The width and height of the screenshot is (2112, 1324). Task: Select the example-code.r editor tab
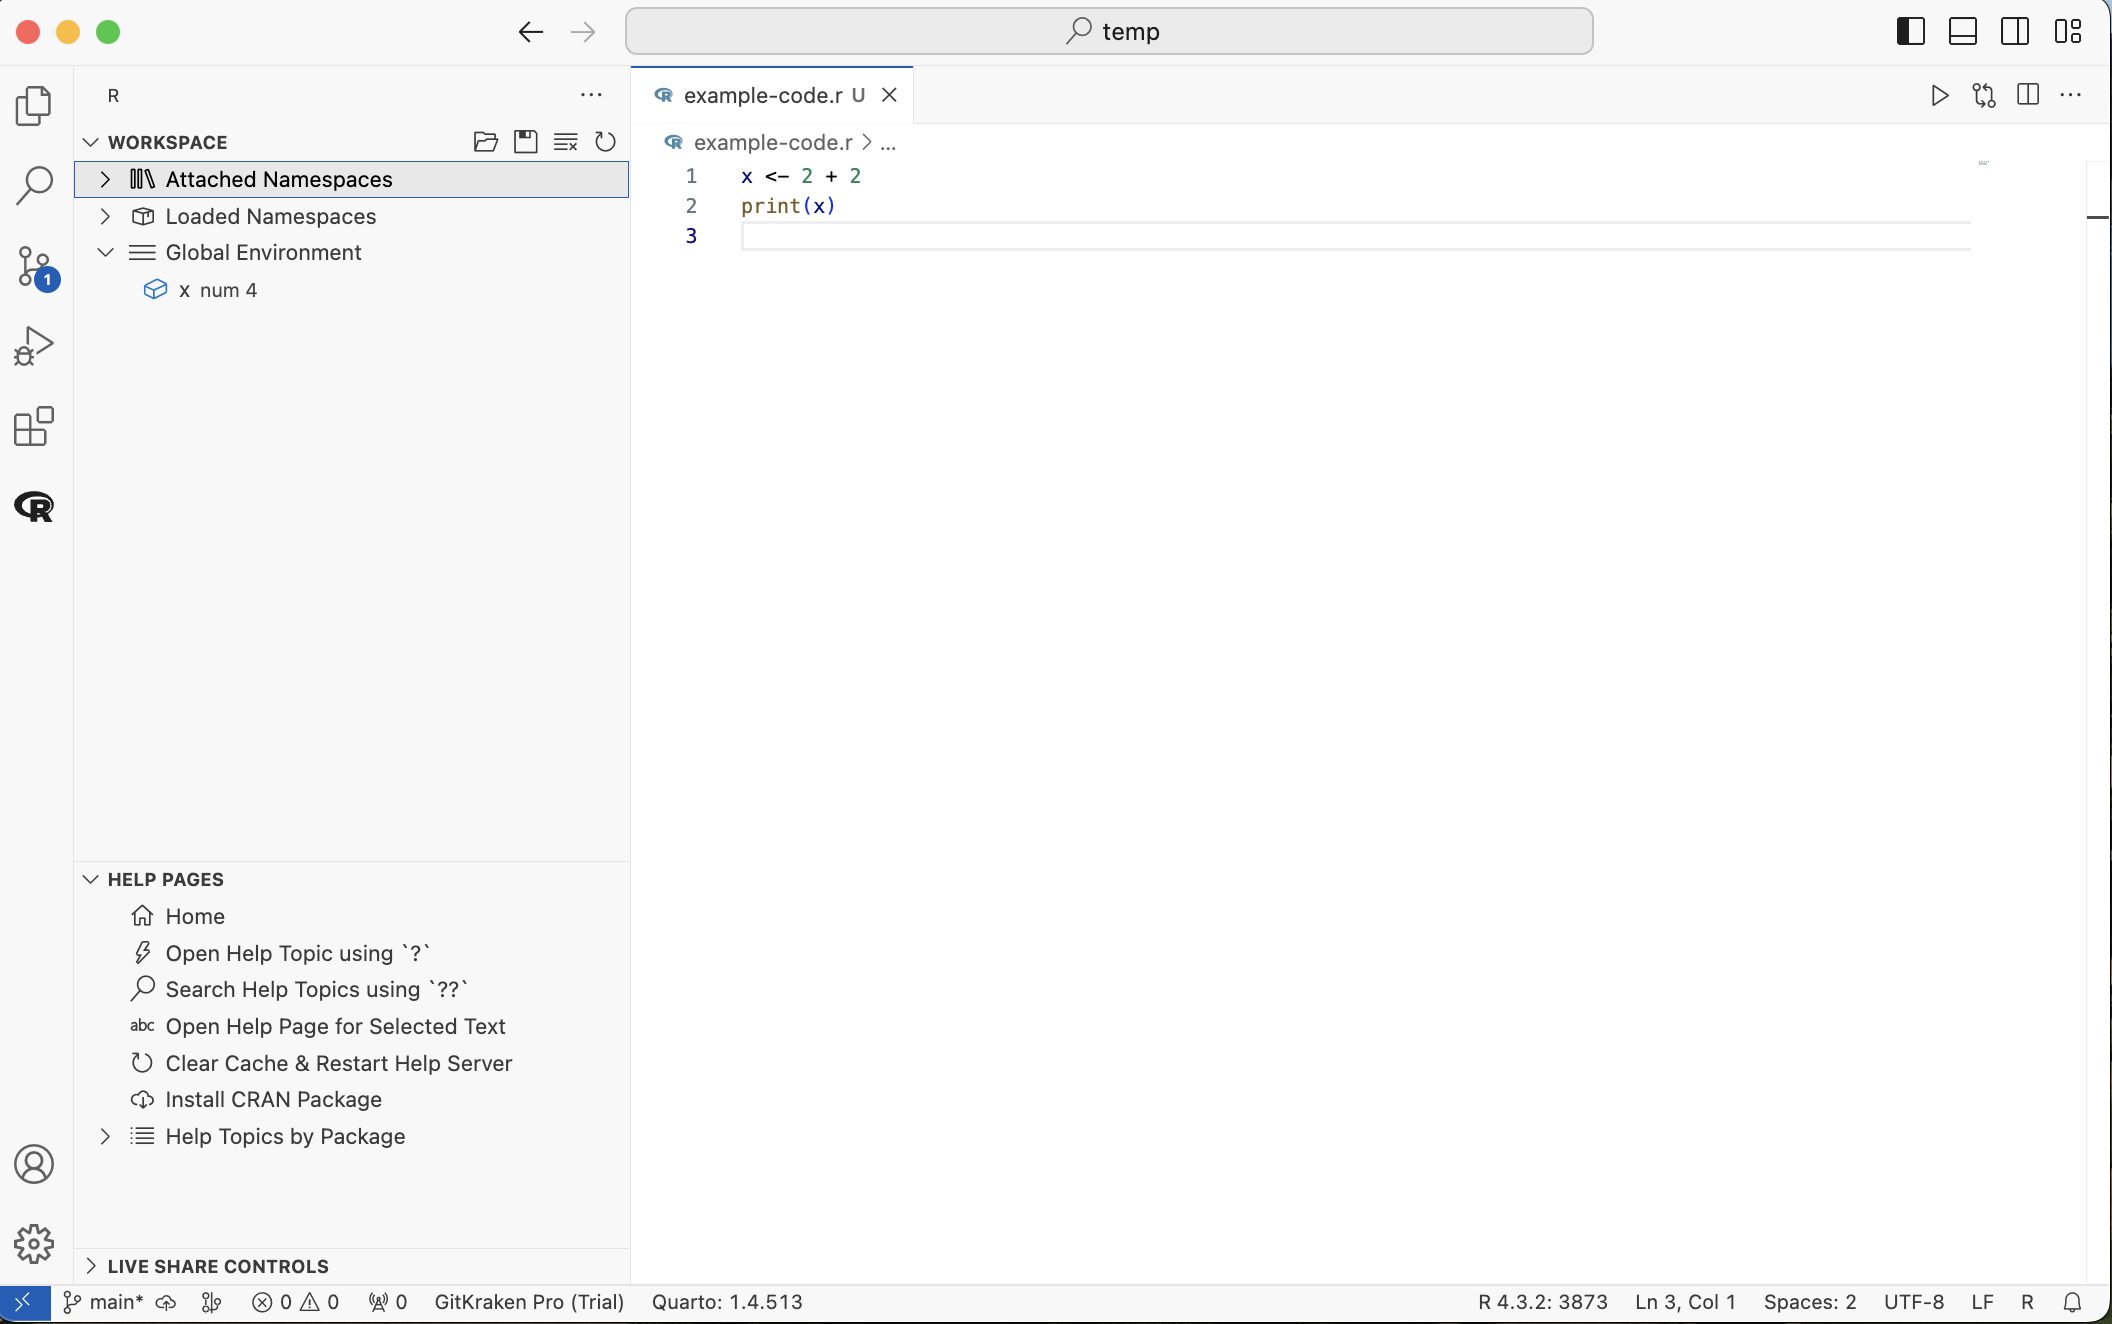pos(762,96)
